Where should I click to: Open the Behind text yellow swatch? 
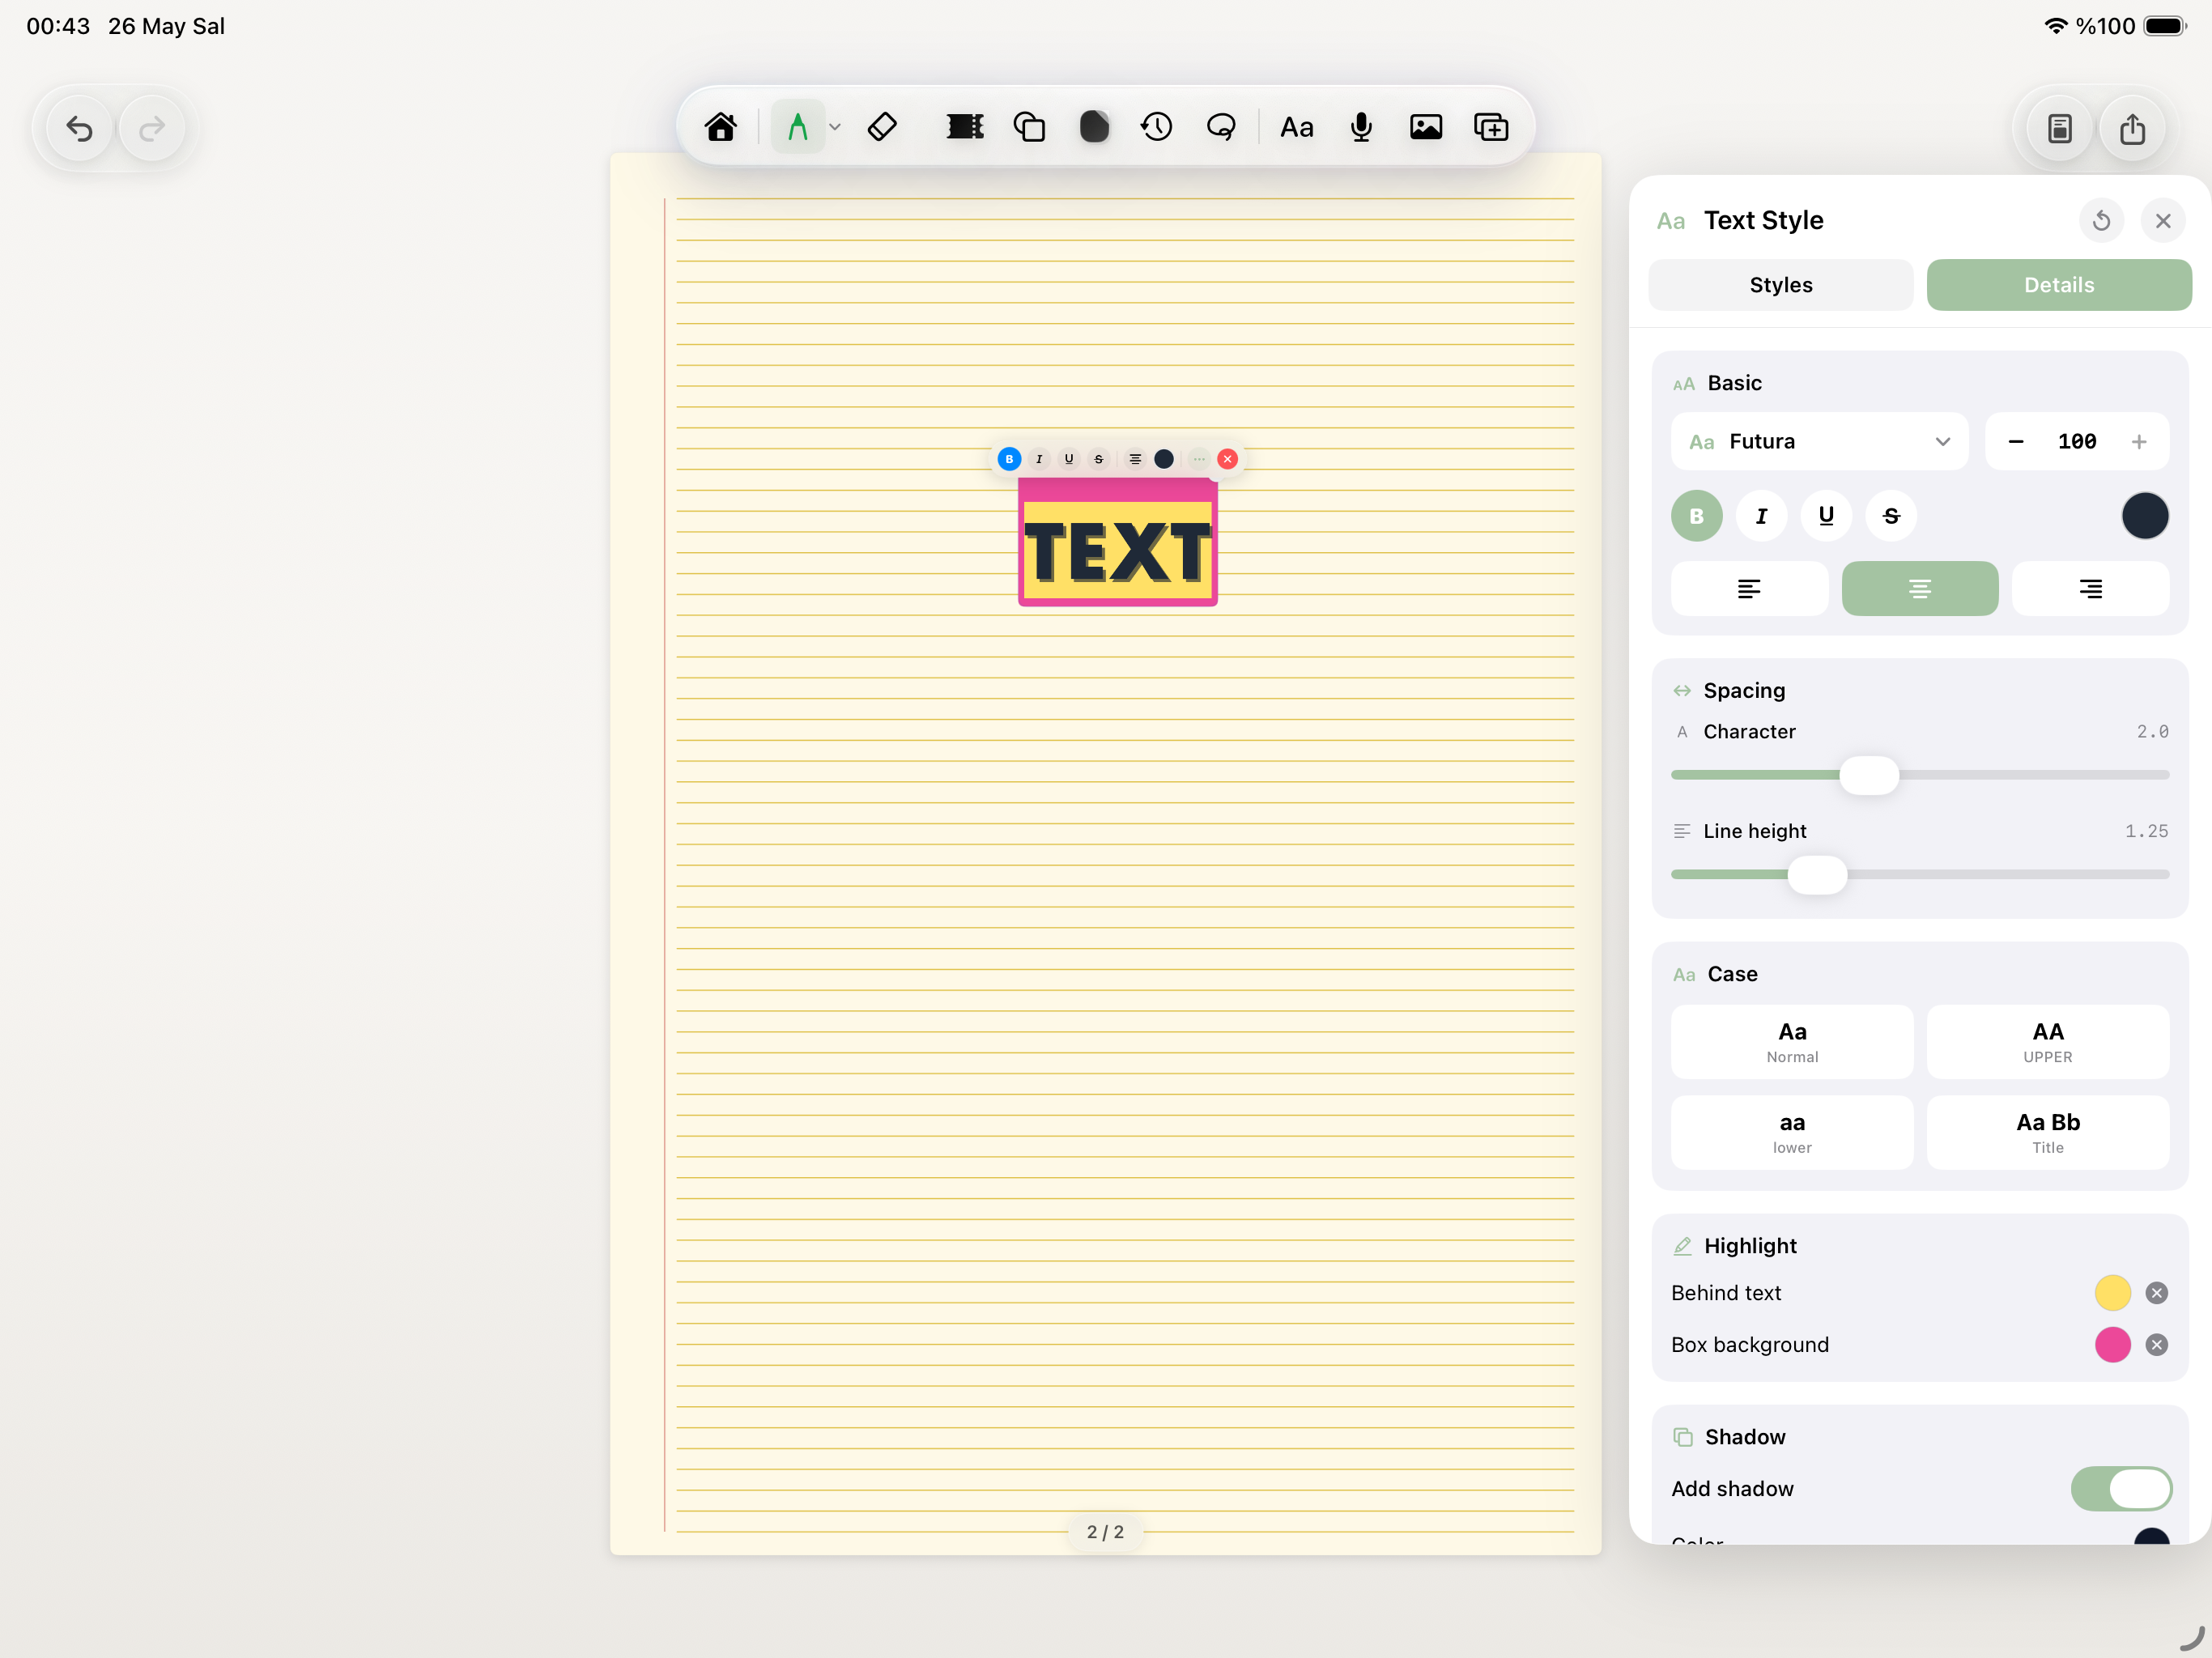[2113, 1293]
